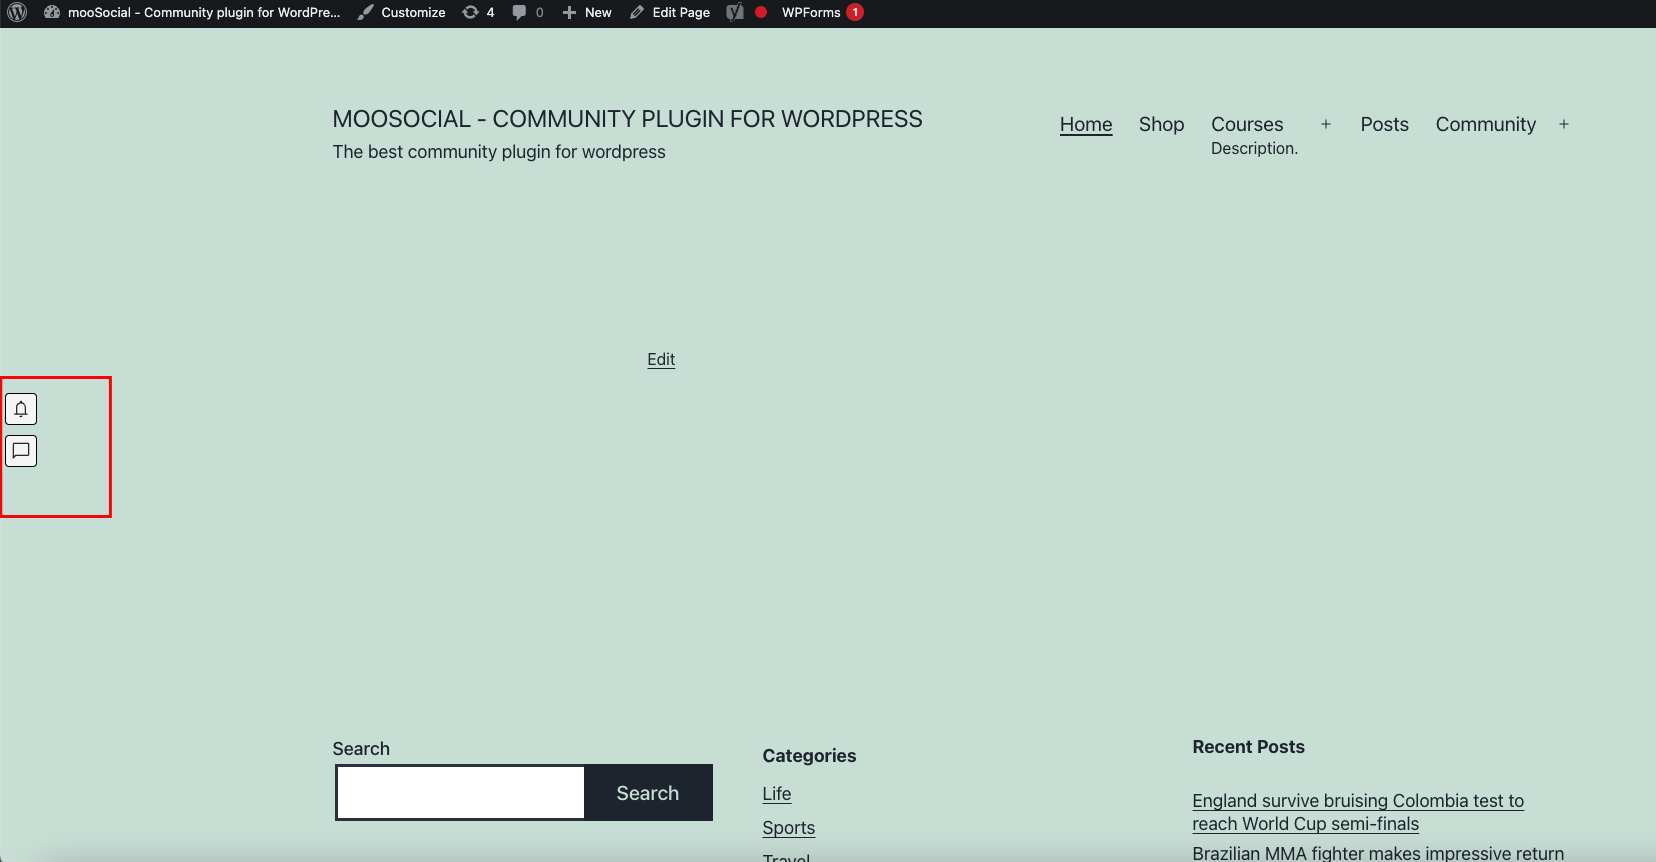
Task: Focus the Search text field
Action: [x=460, y=793]
